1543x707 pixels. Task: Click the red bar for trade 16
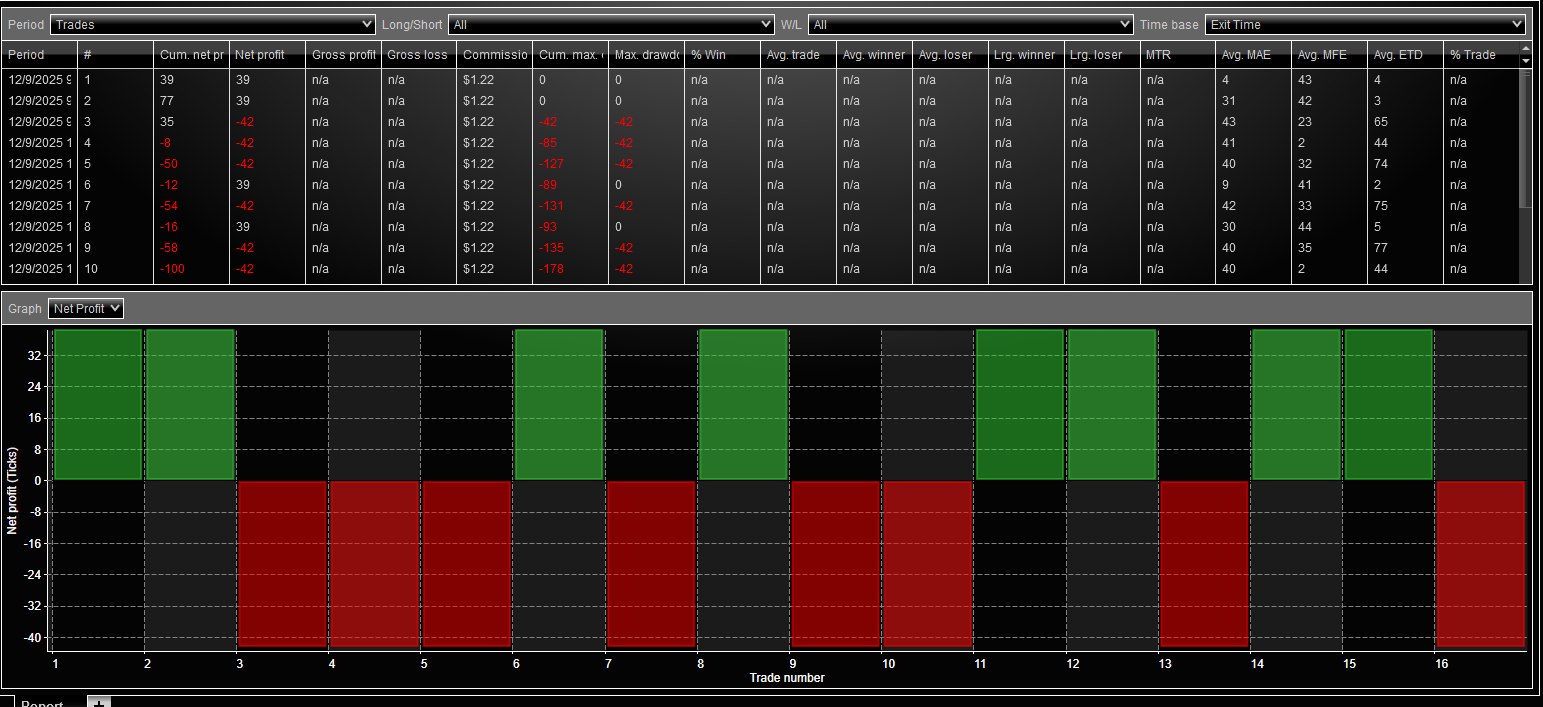click(x=1480, y=563)
